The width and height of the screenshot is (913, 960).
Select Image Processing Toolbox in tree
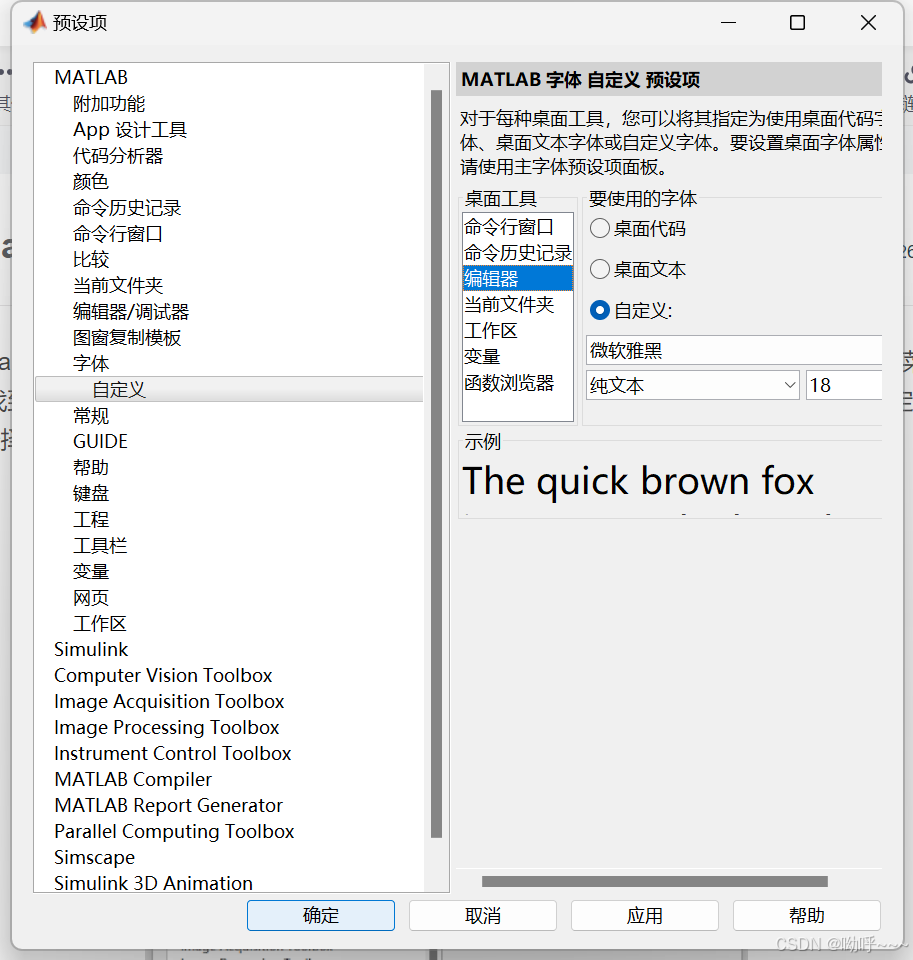(x=167, y=727)
